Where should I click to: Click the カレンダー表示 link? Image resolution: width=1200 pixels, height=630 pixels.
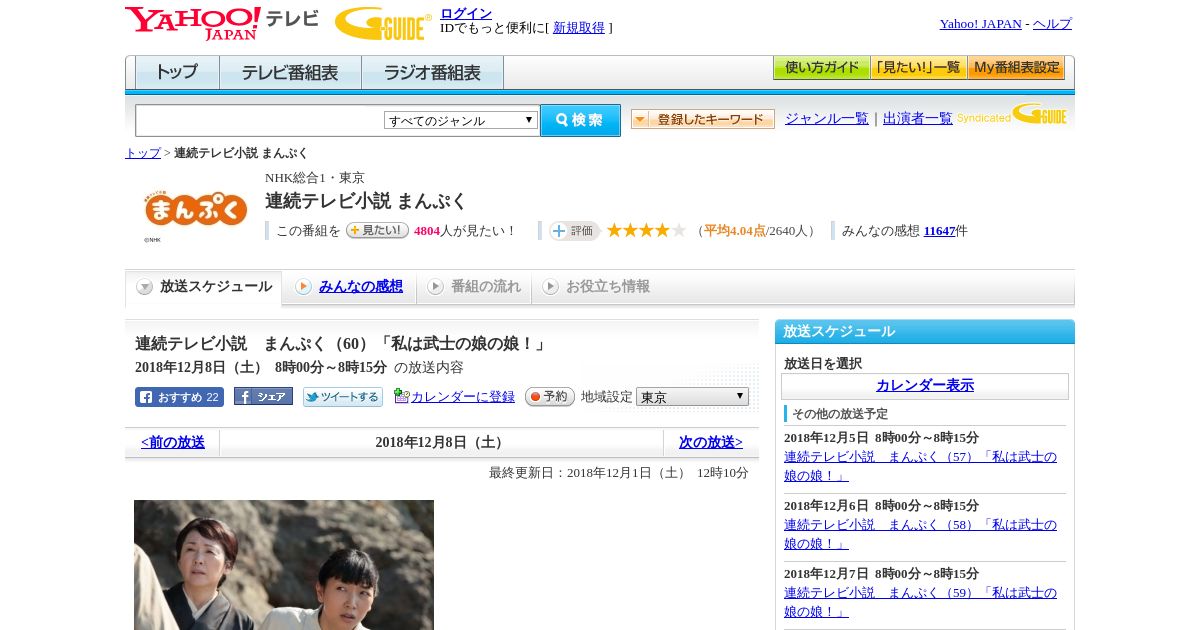point(925,386)
